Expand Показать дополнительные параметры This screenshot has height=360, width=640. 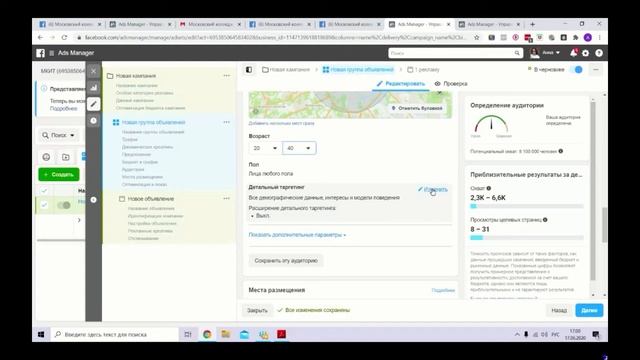(x=297, y=235)
